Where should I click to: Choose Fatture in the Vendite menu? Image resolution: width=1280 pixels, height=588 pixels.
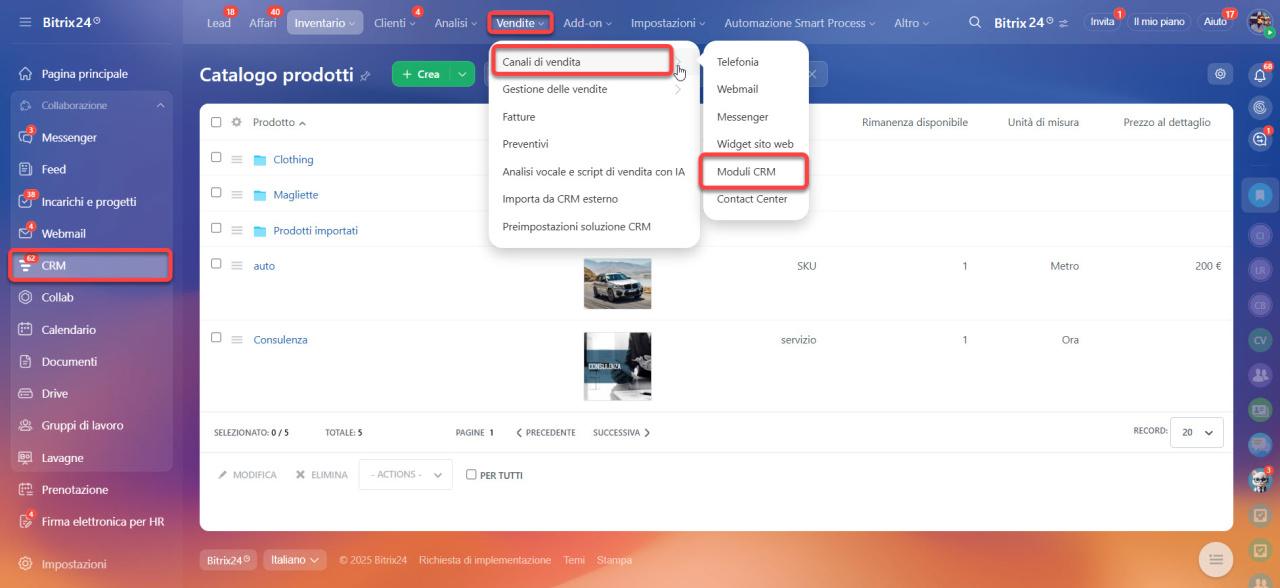(x=519, y=117)
